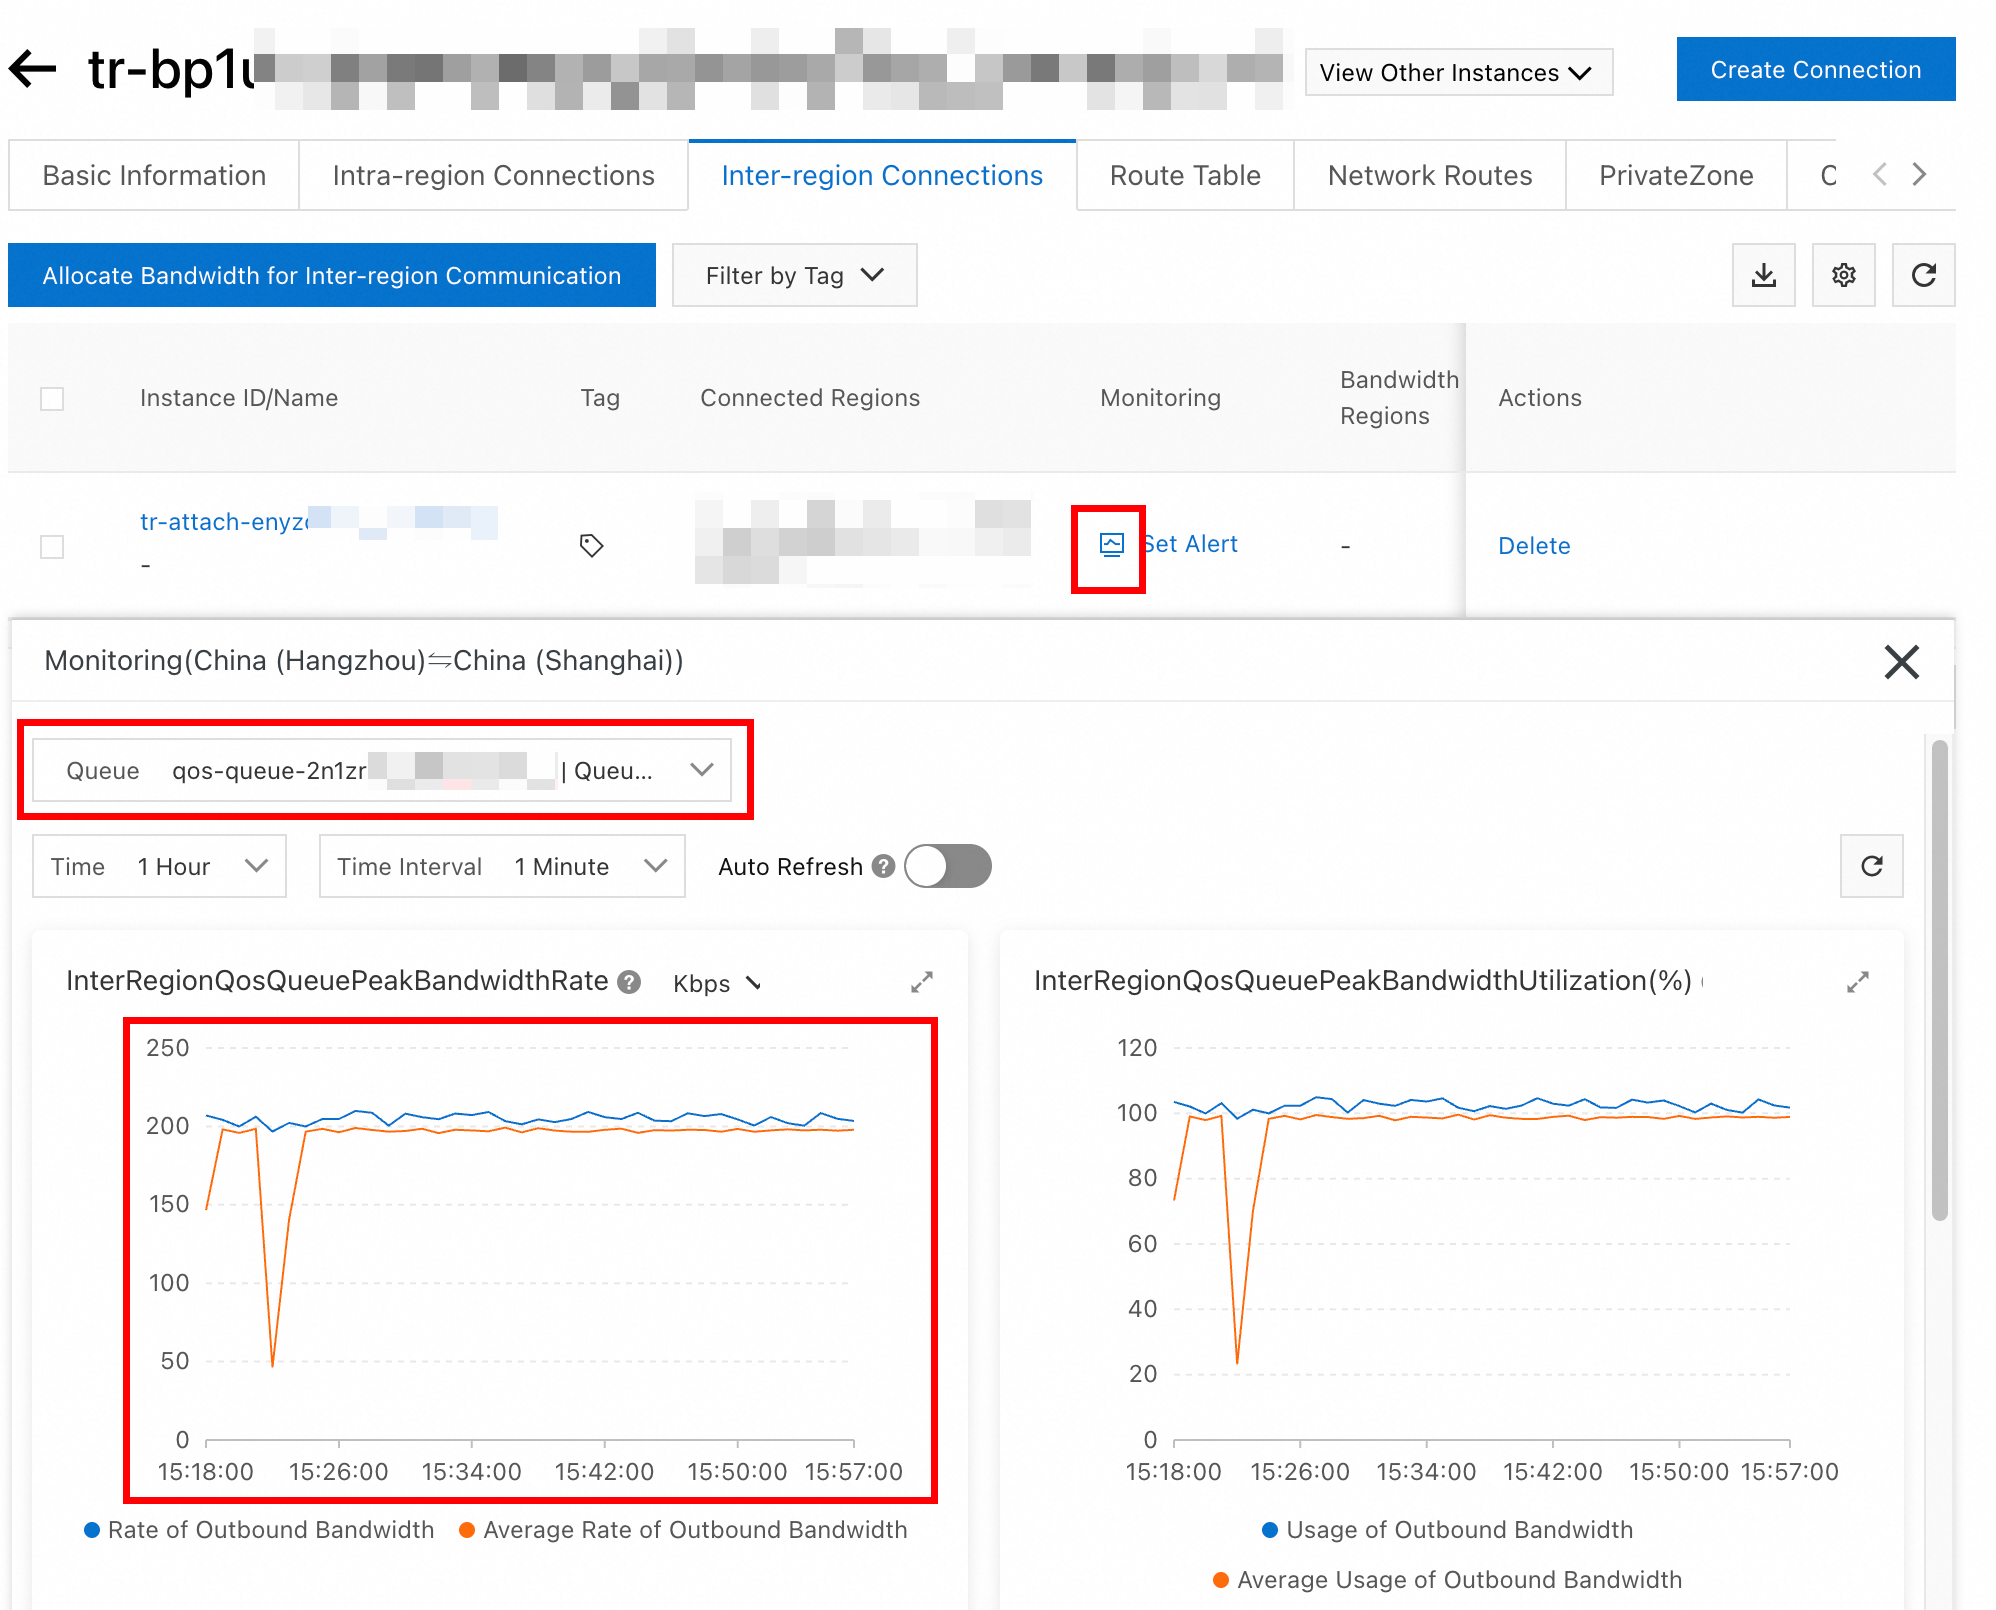This screenshot has width=1996, height=1610.
Task: Click the download icon in the toolbar
Action: pyautogui.click(x=1763, y=275)
